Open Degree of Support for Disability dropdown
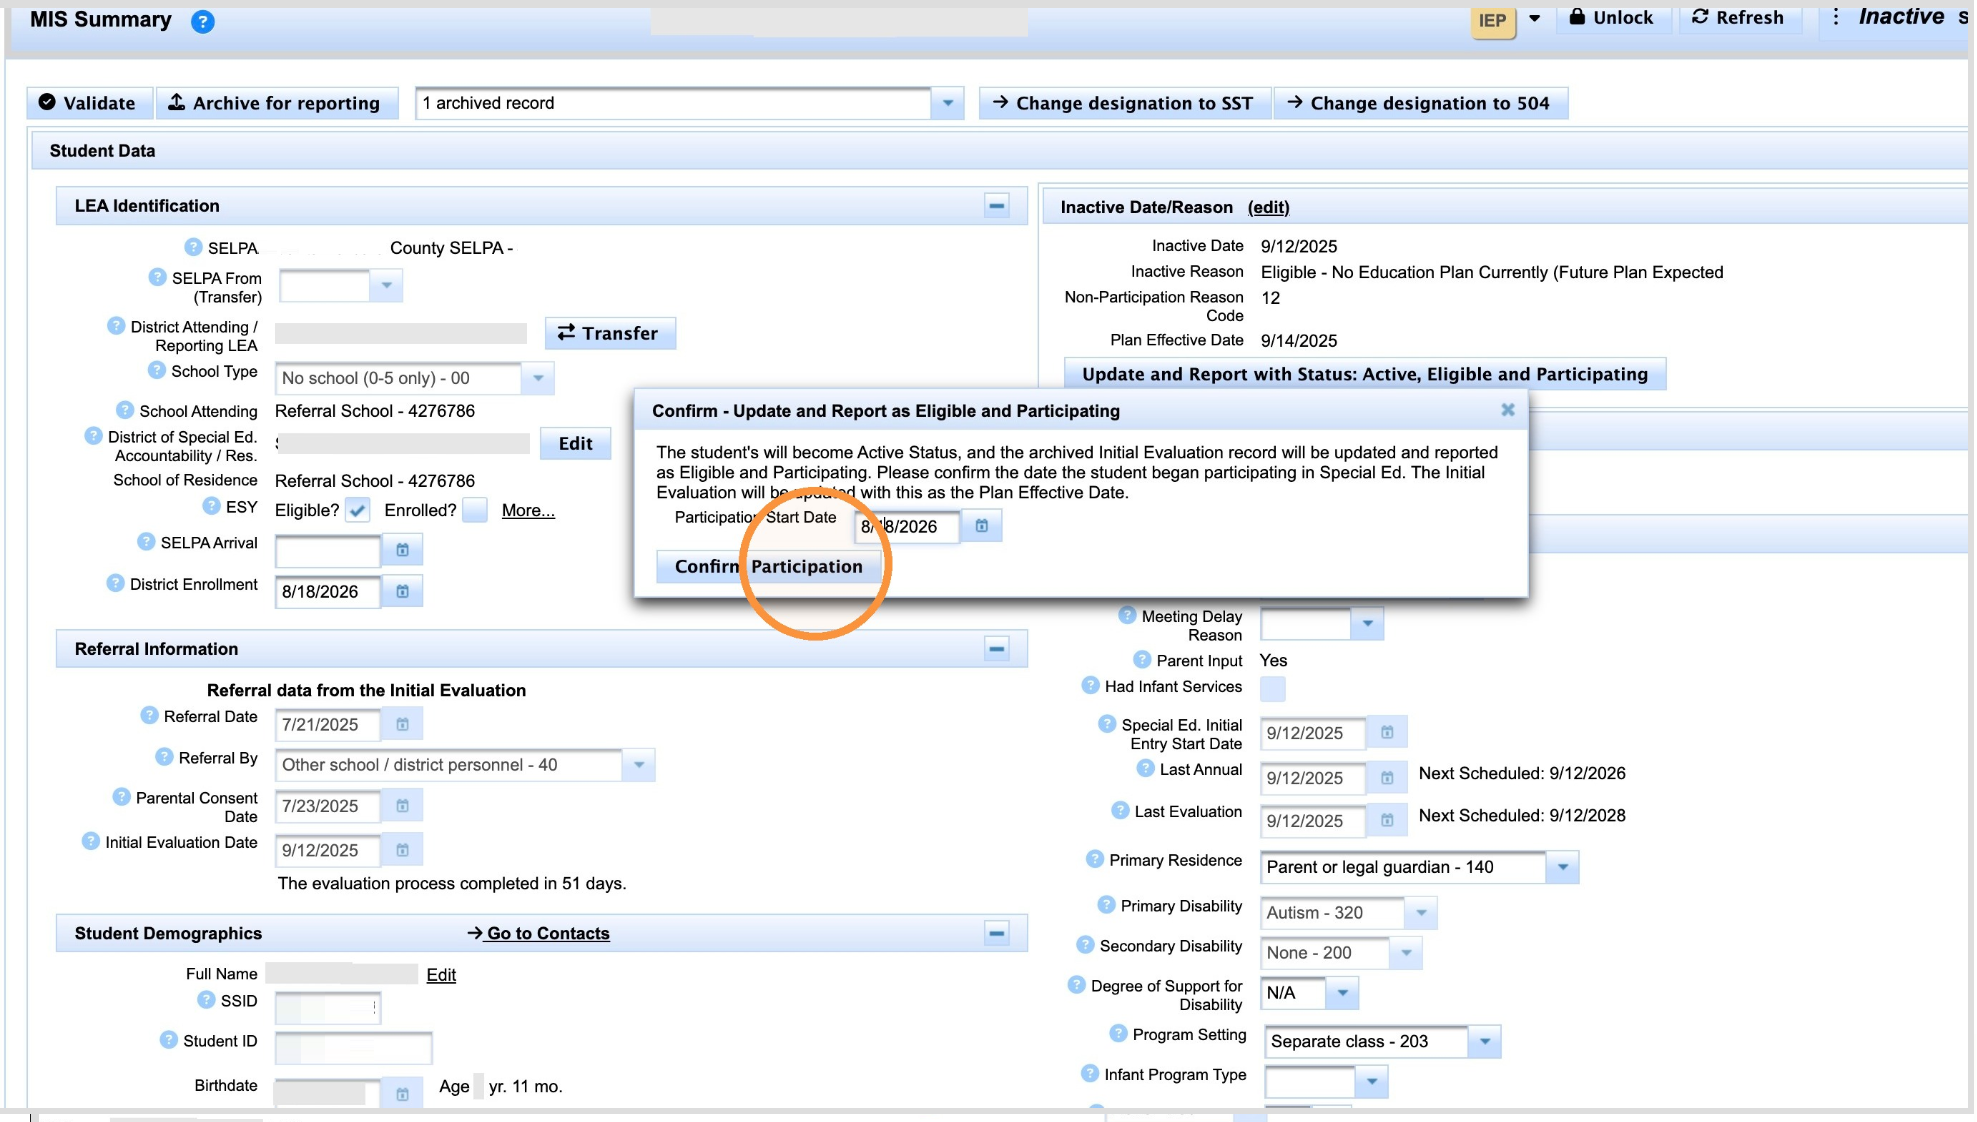This screenshot has width=1977, height=1122. coord(1343,994)
